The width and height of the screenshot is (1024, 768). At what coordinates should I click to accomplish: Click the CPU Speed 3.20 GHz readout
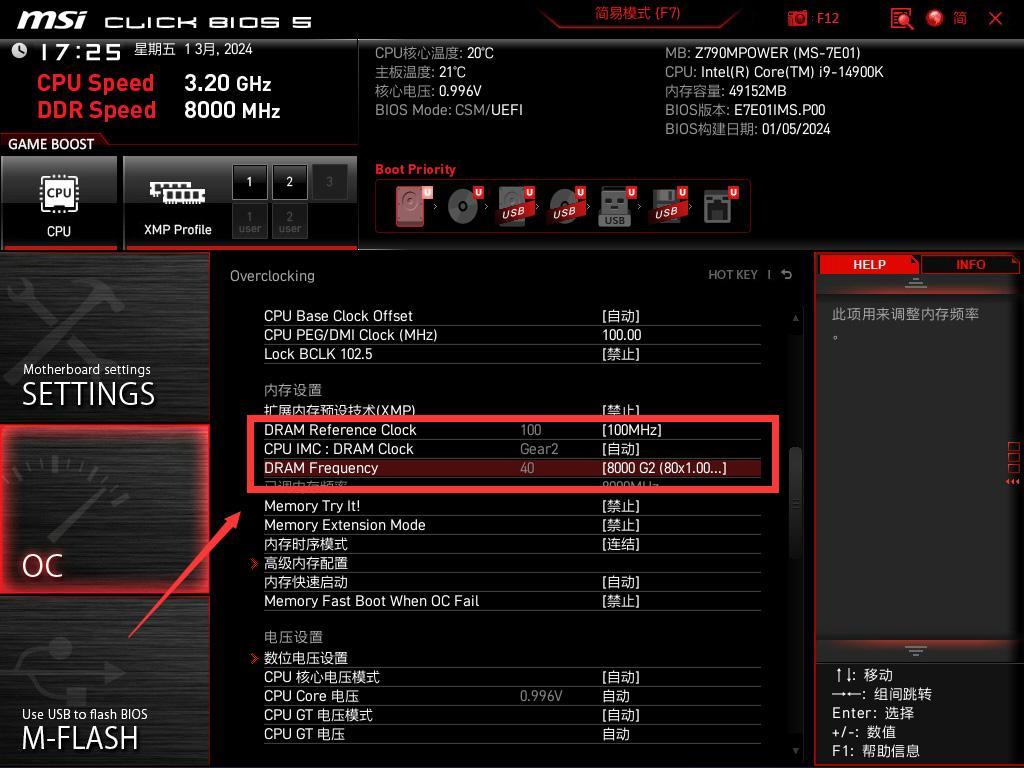click(x=154, y=83)
